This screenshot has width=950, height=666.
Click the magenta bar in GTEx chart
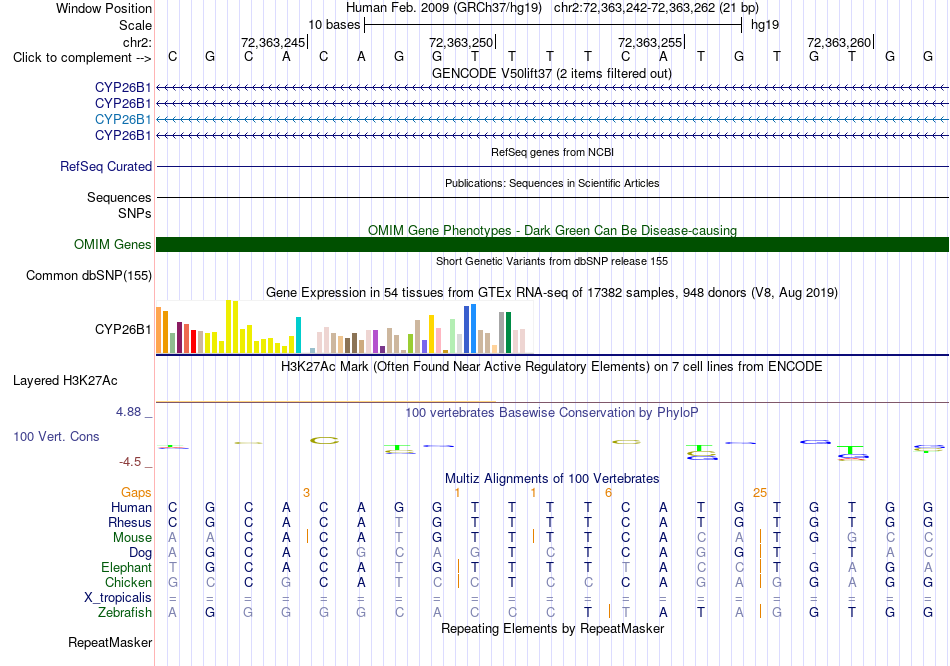pos(376,342)
